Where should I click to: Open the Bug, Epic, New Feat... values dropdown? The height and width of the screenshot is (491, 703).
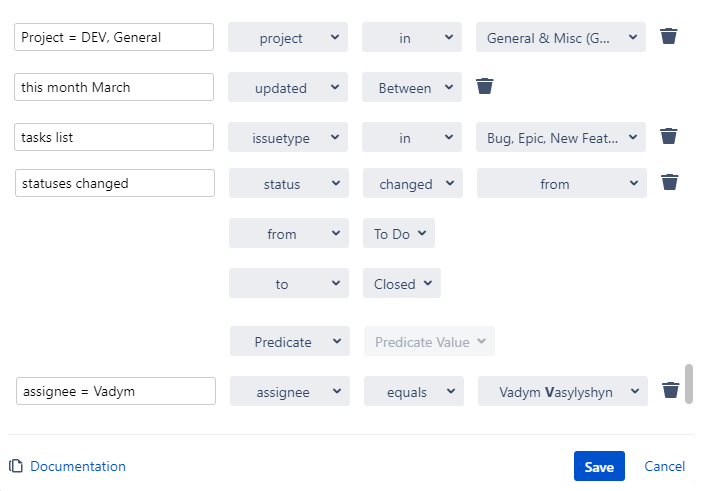(x=561, y=138)
